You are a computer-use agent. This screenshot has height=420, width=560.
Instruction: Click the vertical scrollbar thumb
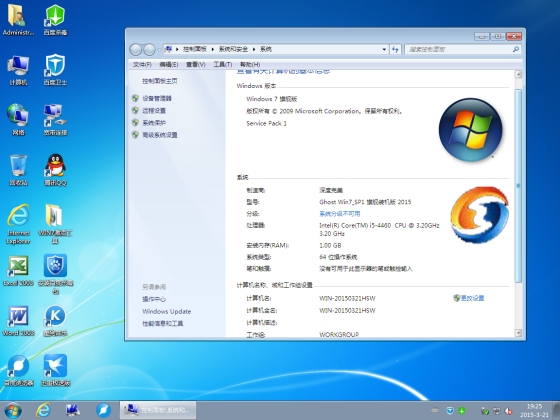pyautogui.click(x=518, y=186)
